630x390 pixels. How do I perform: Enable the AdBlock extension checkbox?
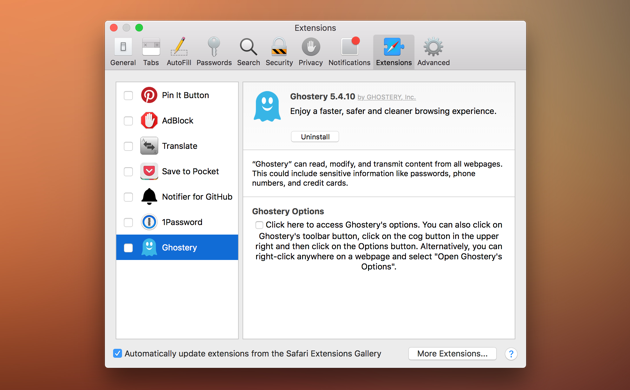[x=128, y=121]
